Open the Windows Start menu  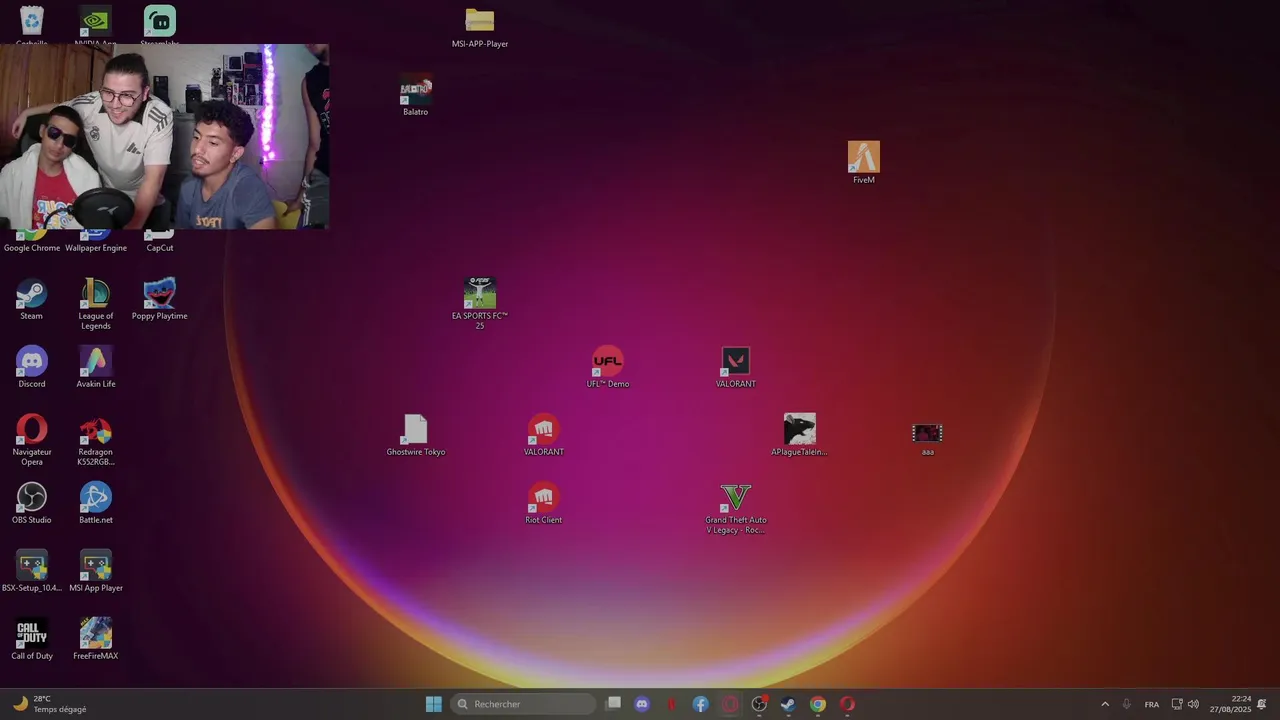[x=434, y=704]
